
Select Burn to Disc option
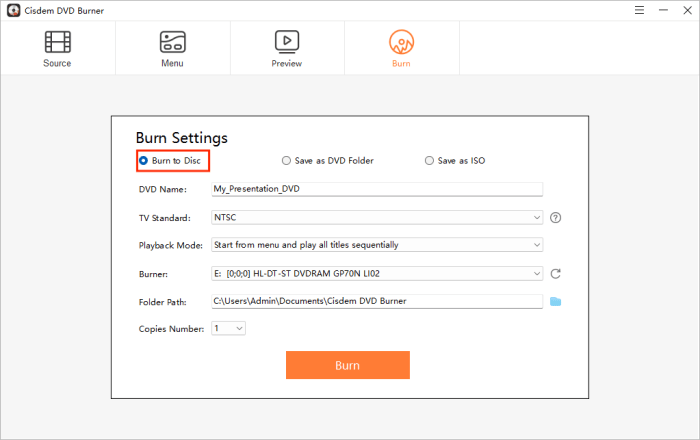coord(143,160)
